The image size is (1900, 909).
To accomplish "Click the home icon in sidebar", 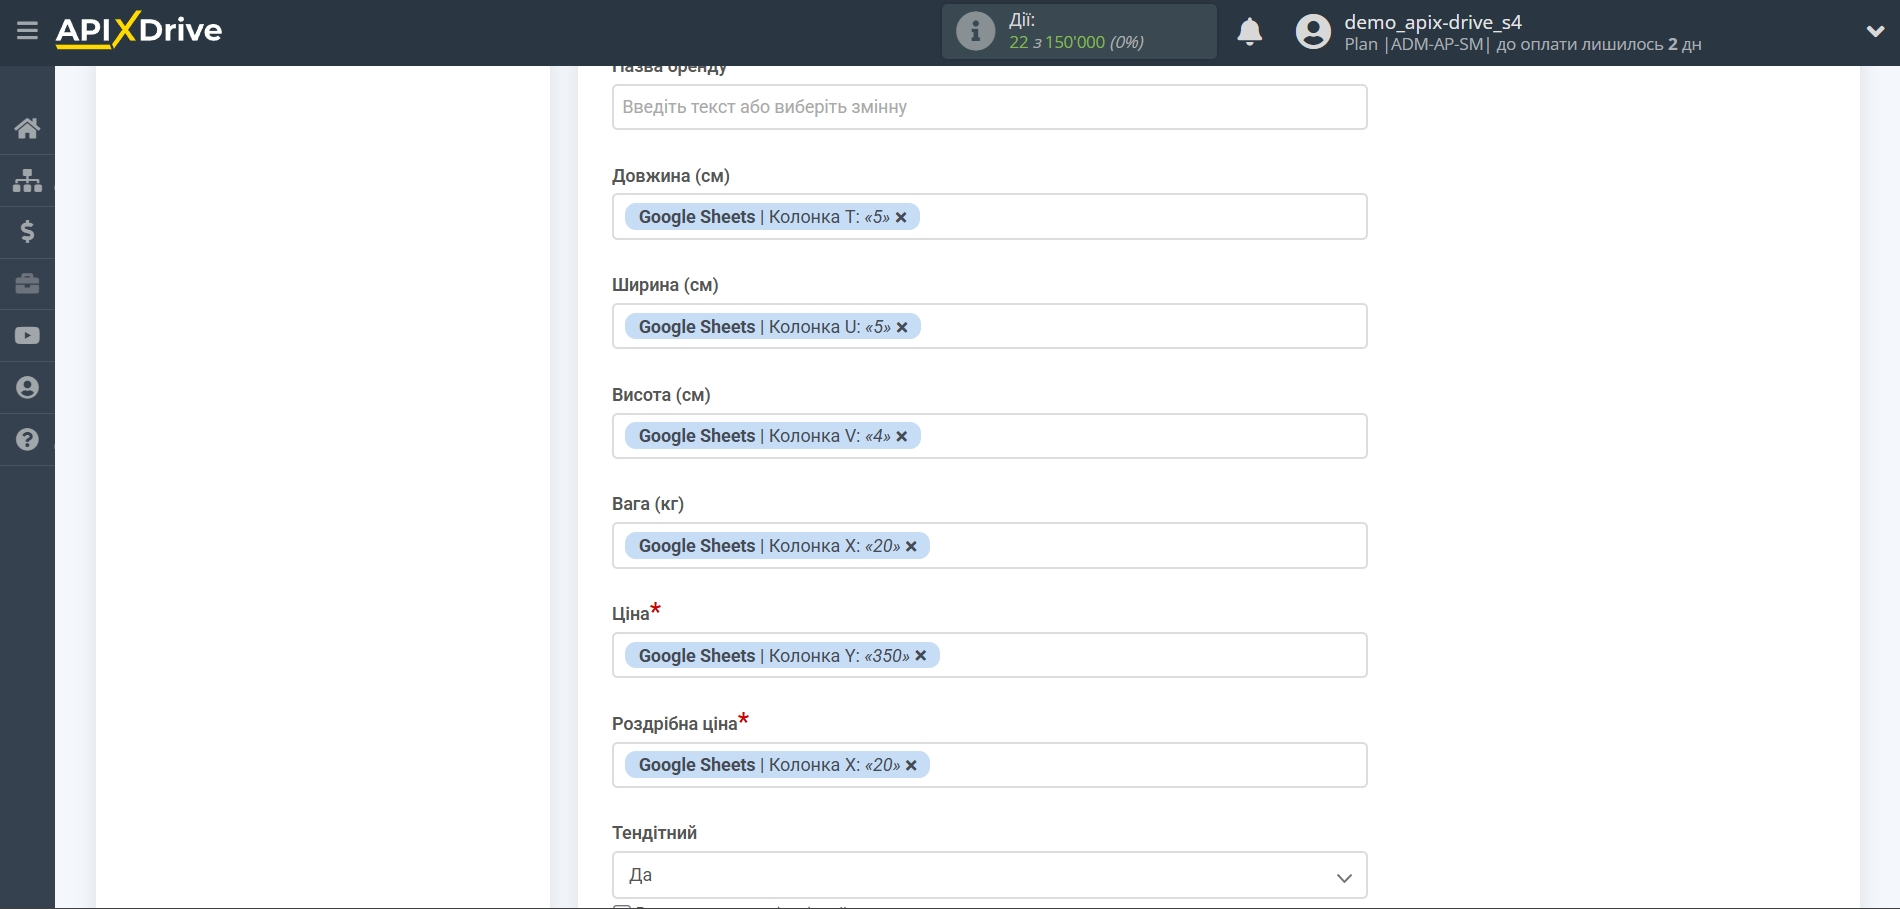I will point(27,128).
